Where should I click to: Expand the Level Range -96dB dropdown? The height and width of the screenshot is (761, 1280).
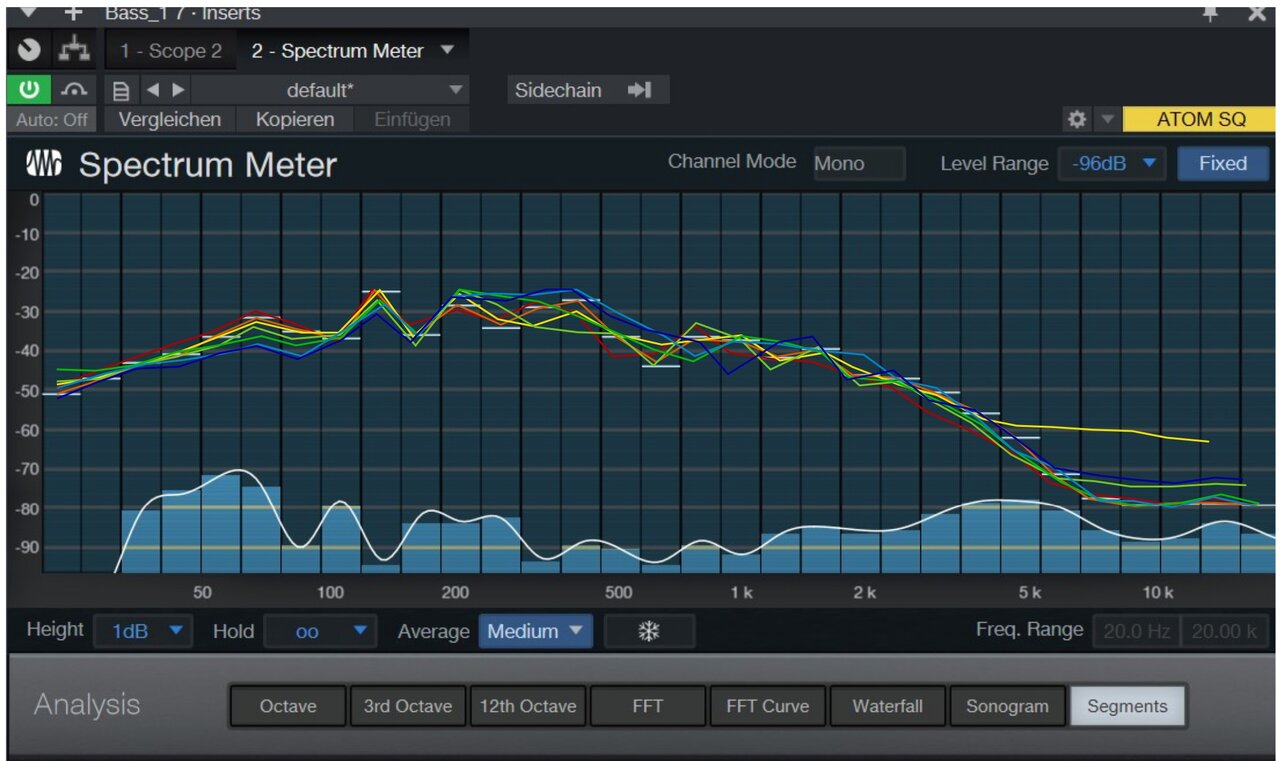[1112, 163]
